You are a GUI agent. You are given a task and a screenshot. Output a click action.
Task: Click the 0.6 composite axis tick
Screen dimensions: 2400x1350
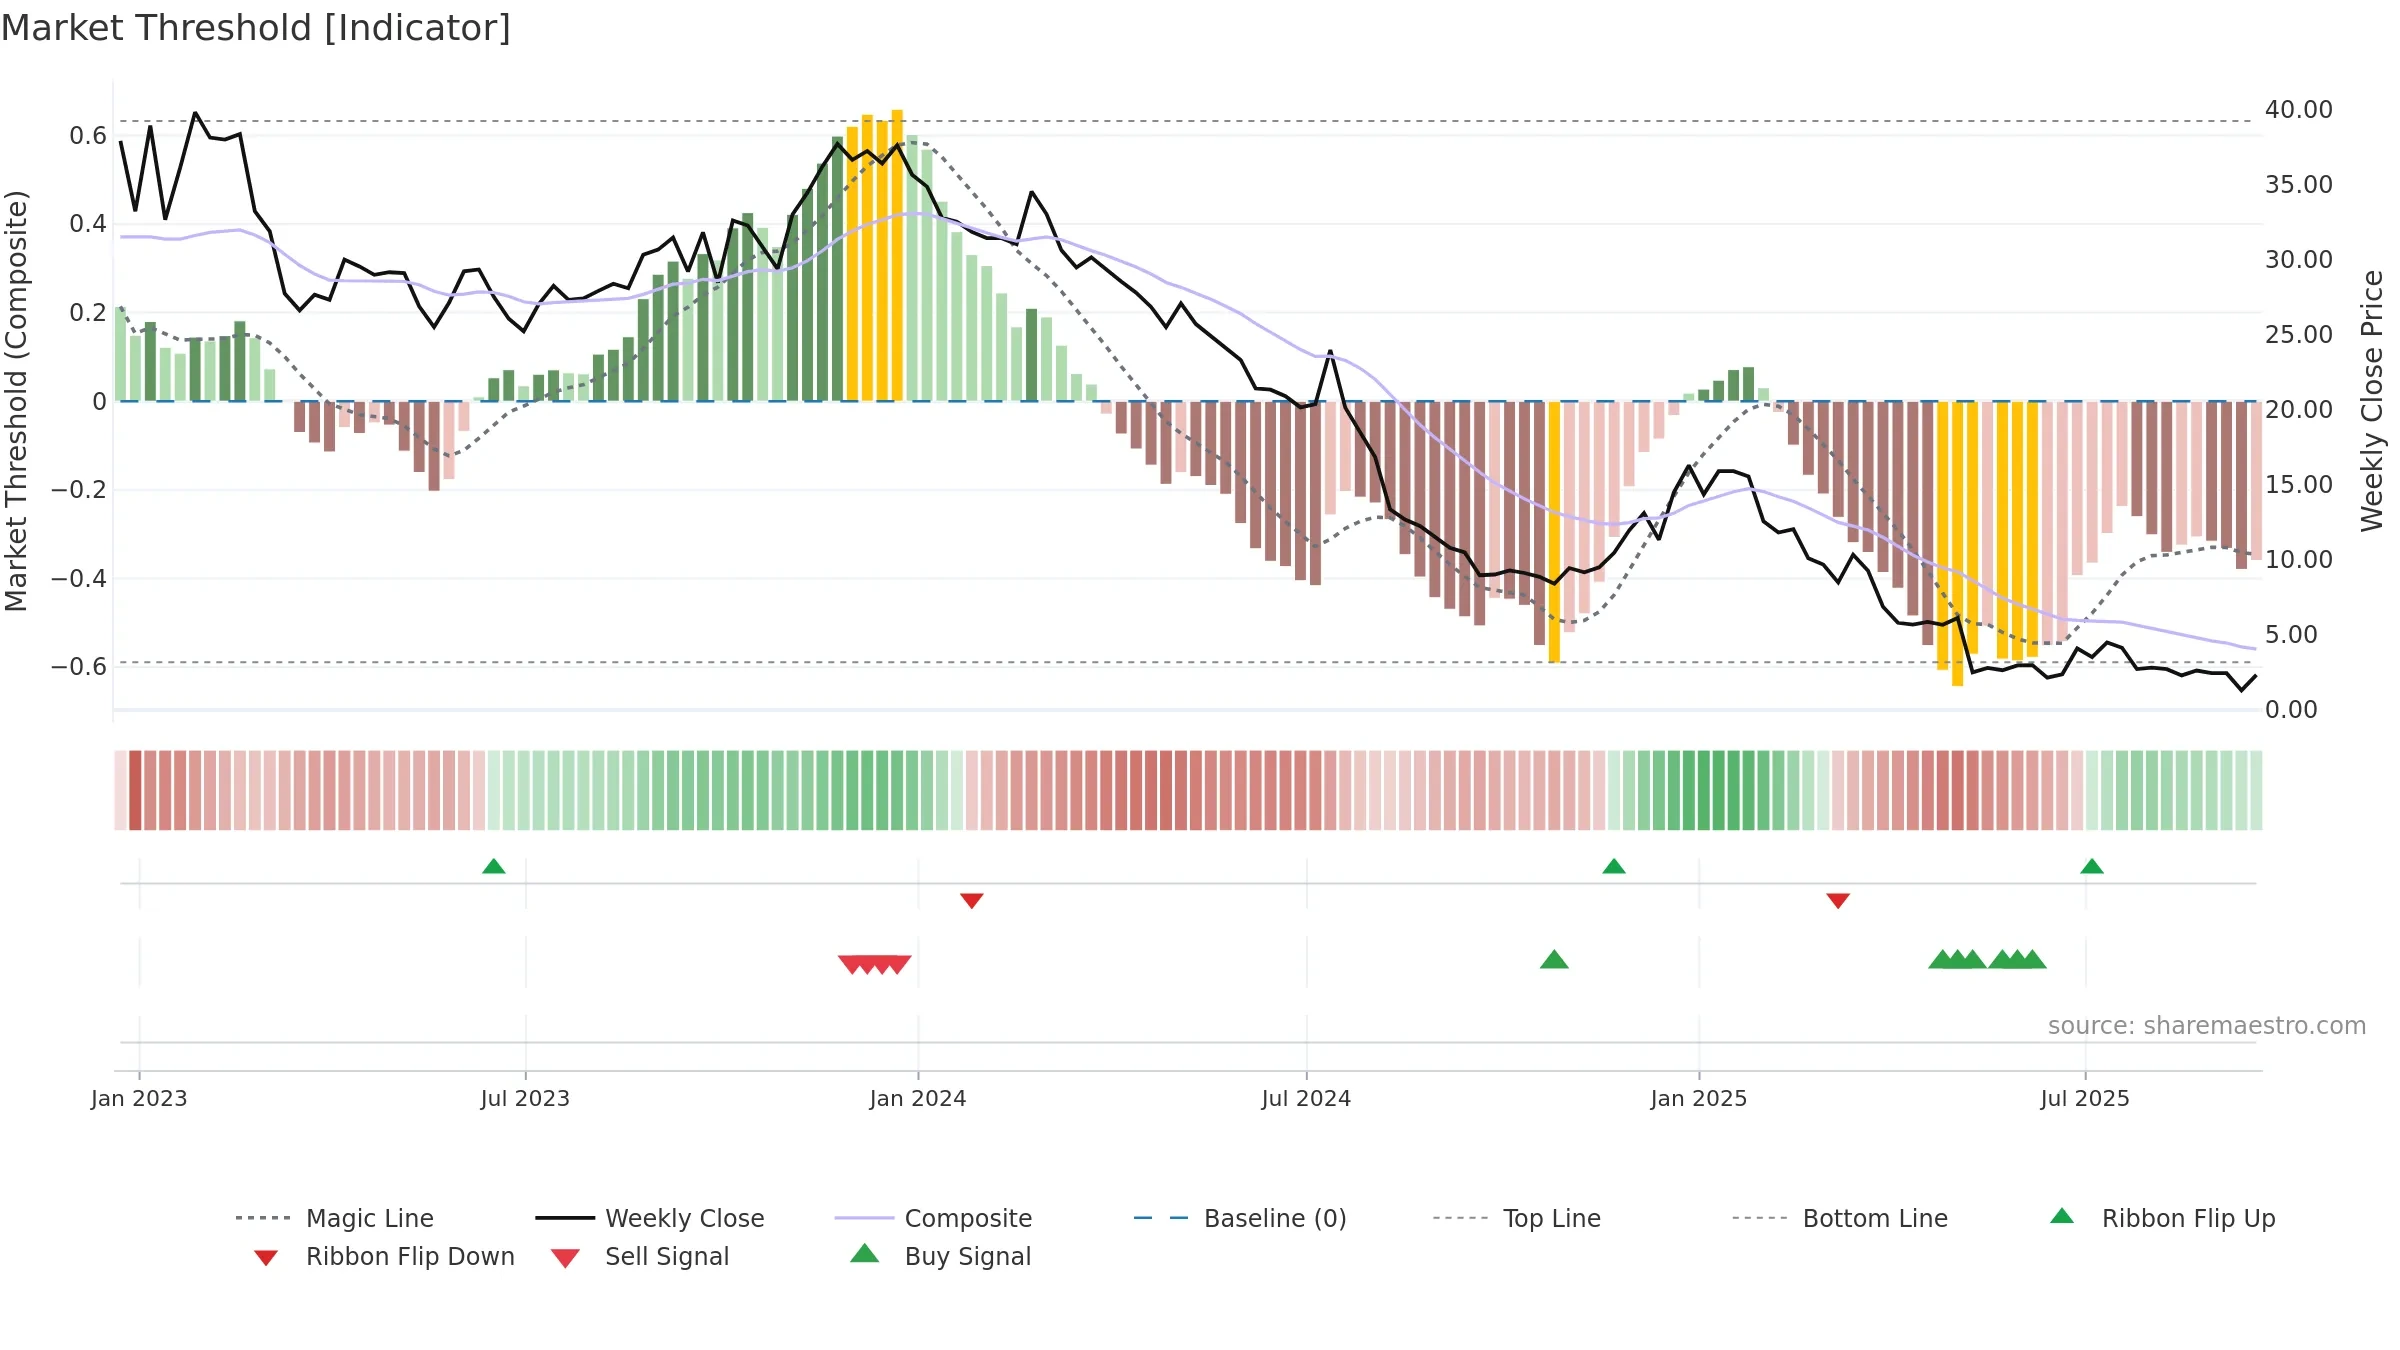point(88,136)
